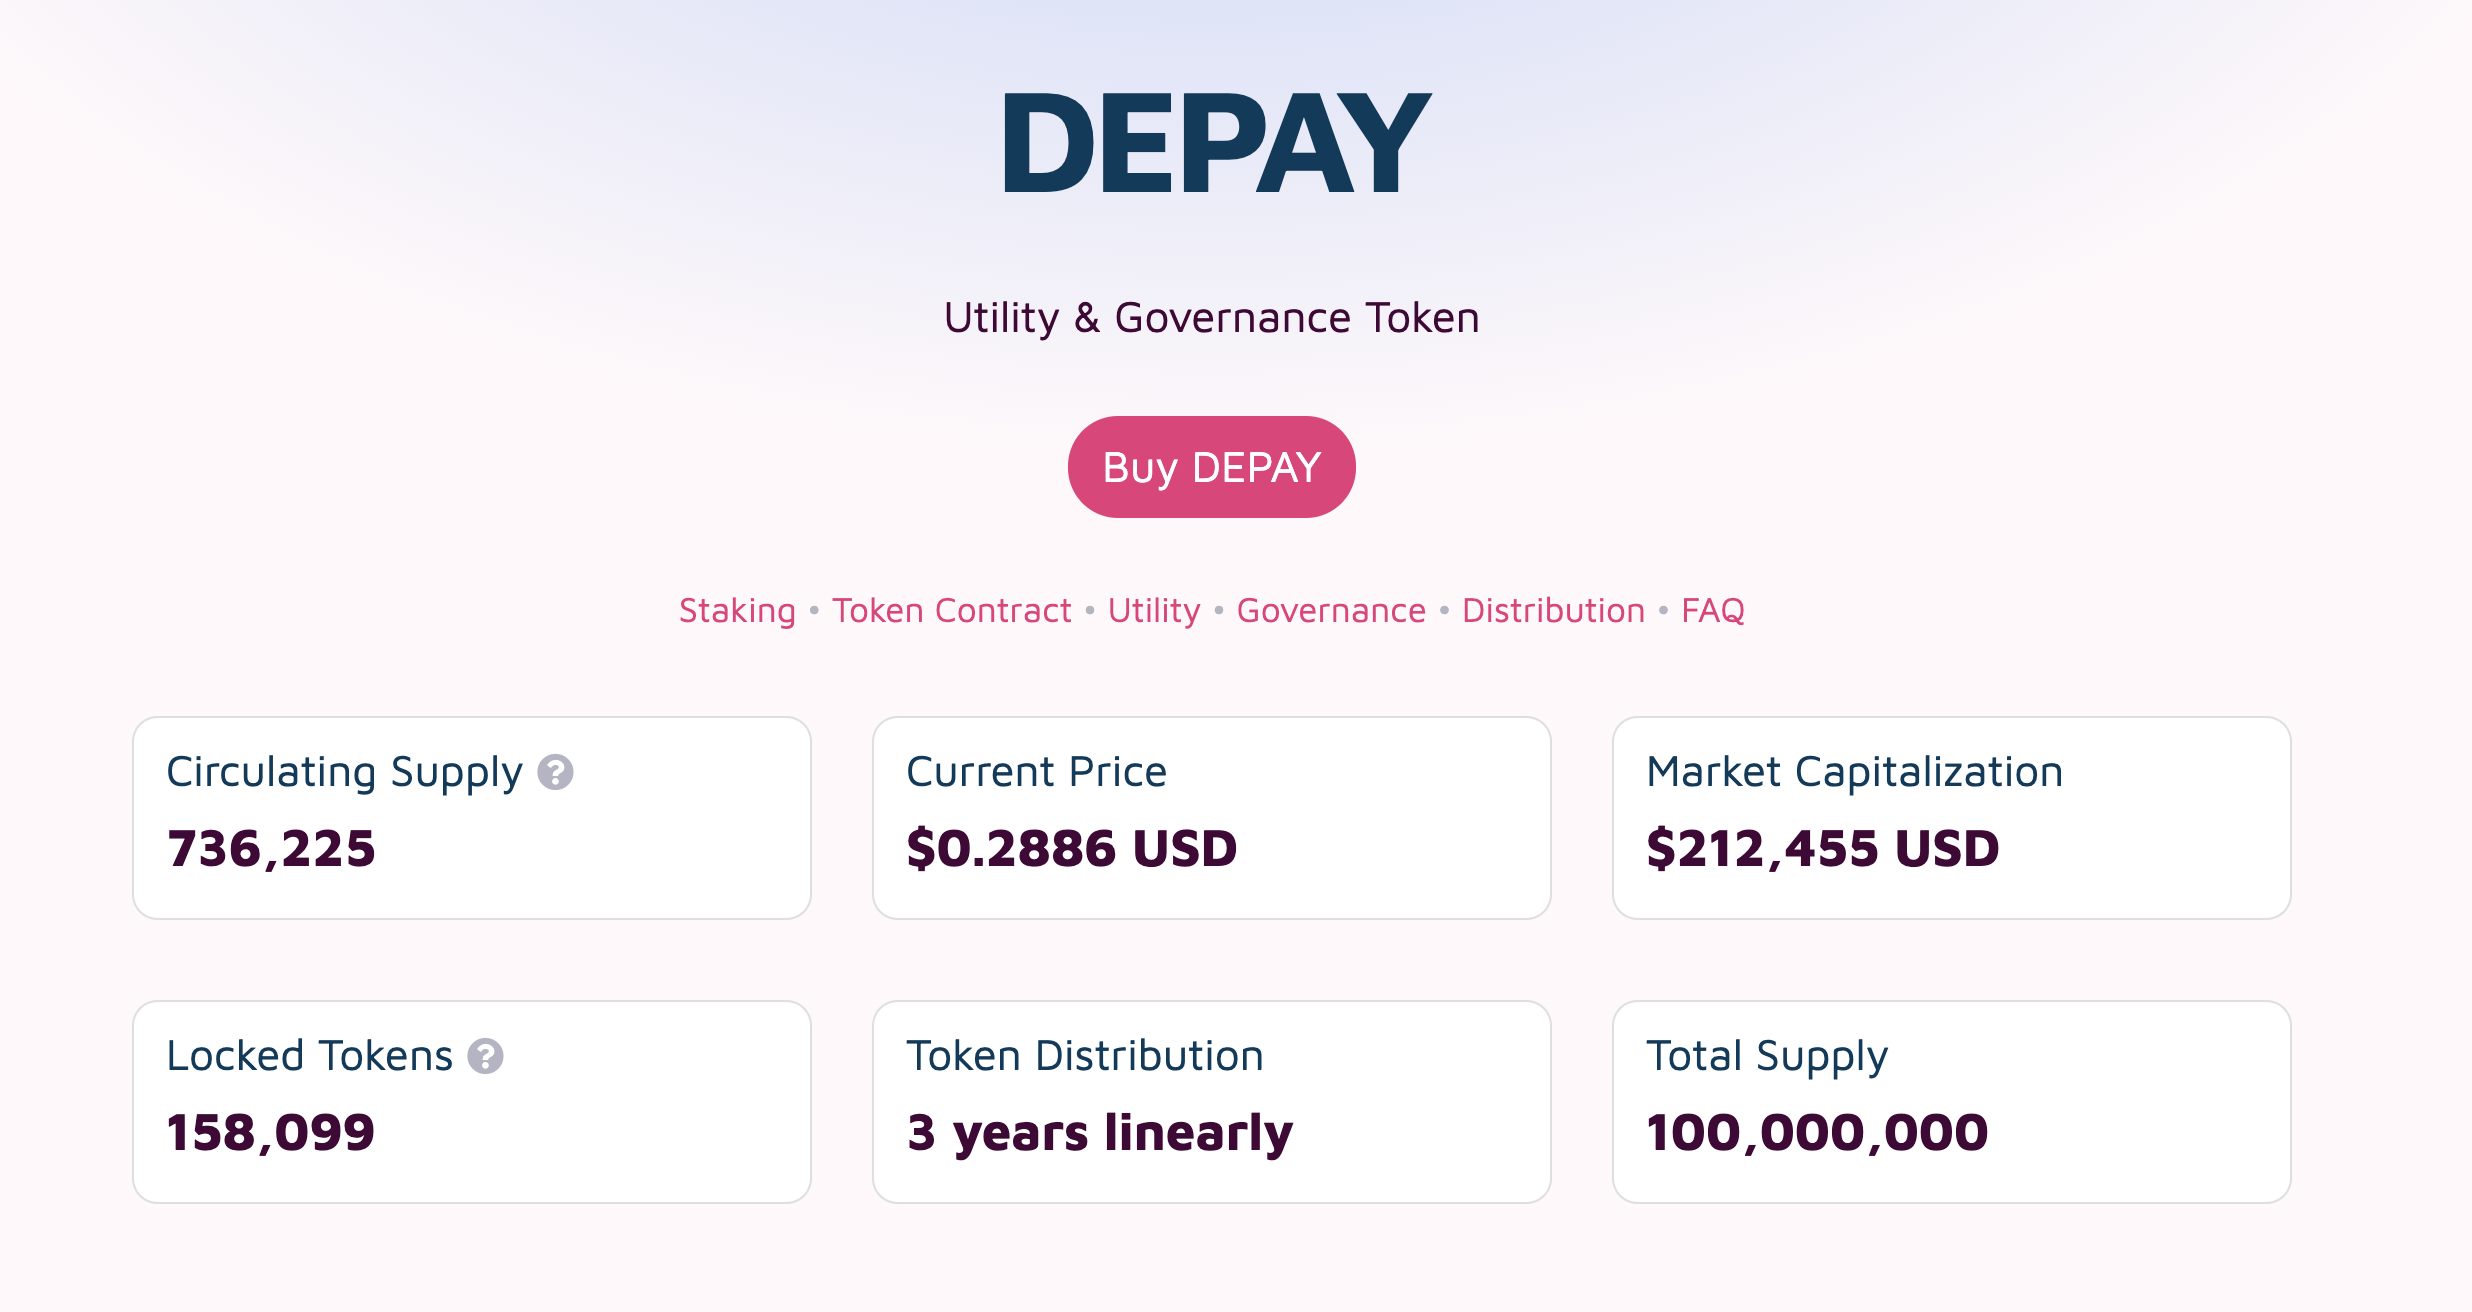
Task: Click the Buy DEPAY button
Action: 1211,467
